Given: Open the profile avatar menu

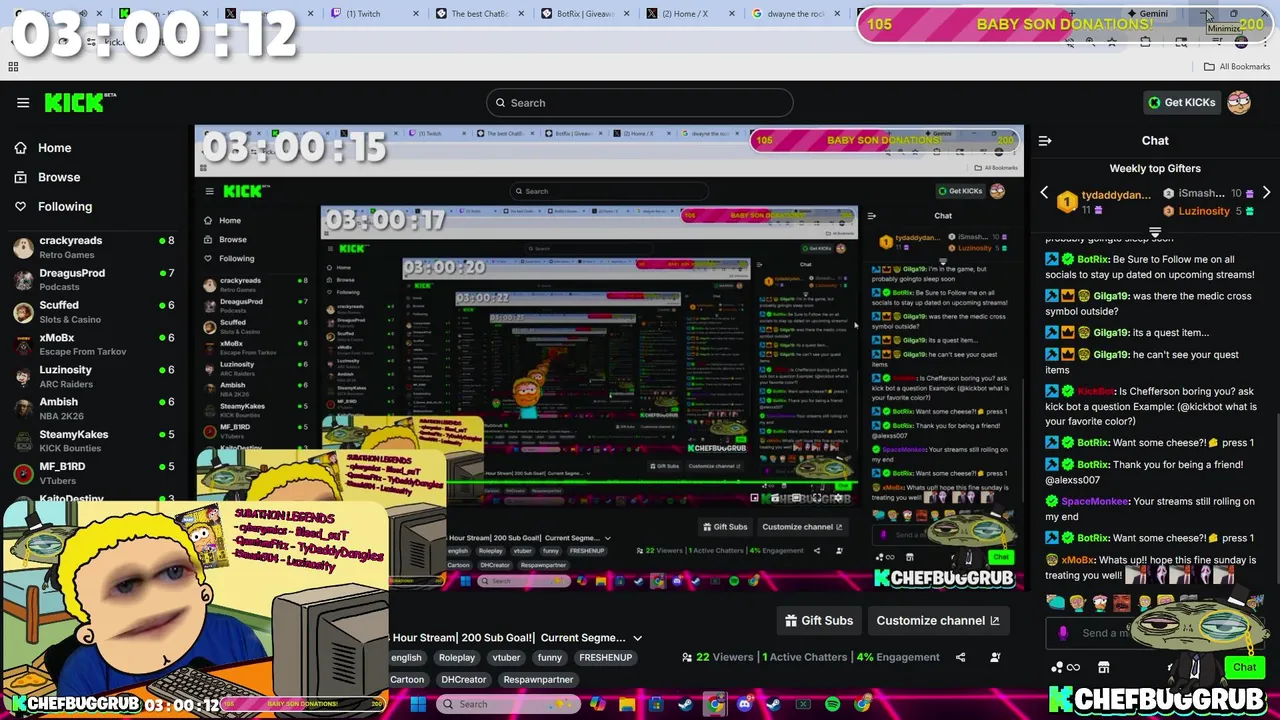Looking at the screenshot, I should (x=1239, y=102).
